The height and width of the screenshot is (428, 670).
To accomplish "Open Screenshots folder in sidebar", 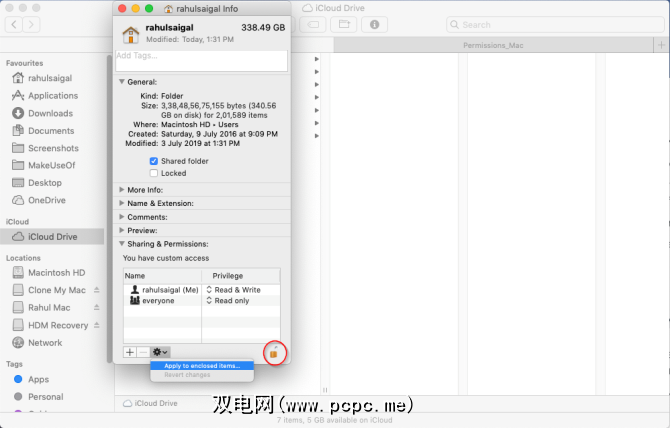I will [x=45, y=148].
